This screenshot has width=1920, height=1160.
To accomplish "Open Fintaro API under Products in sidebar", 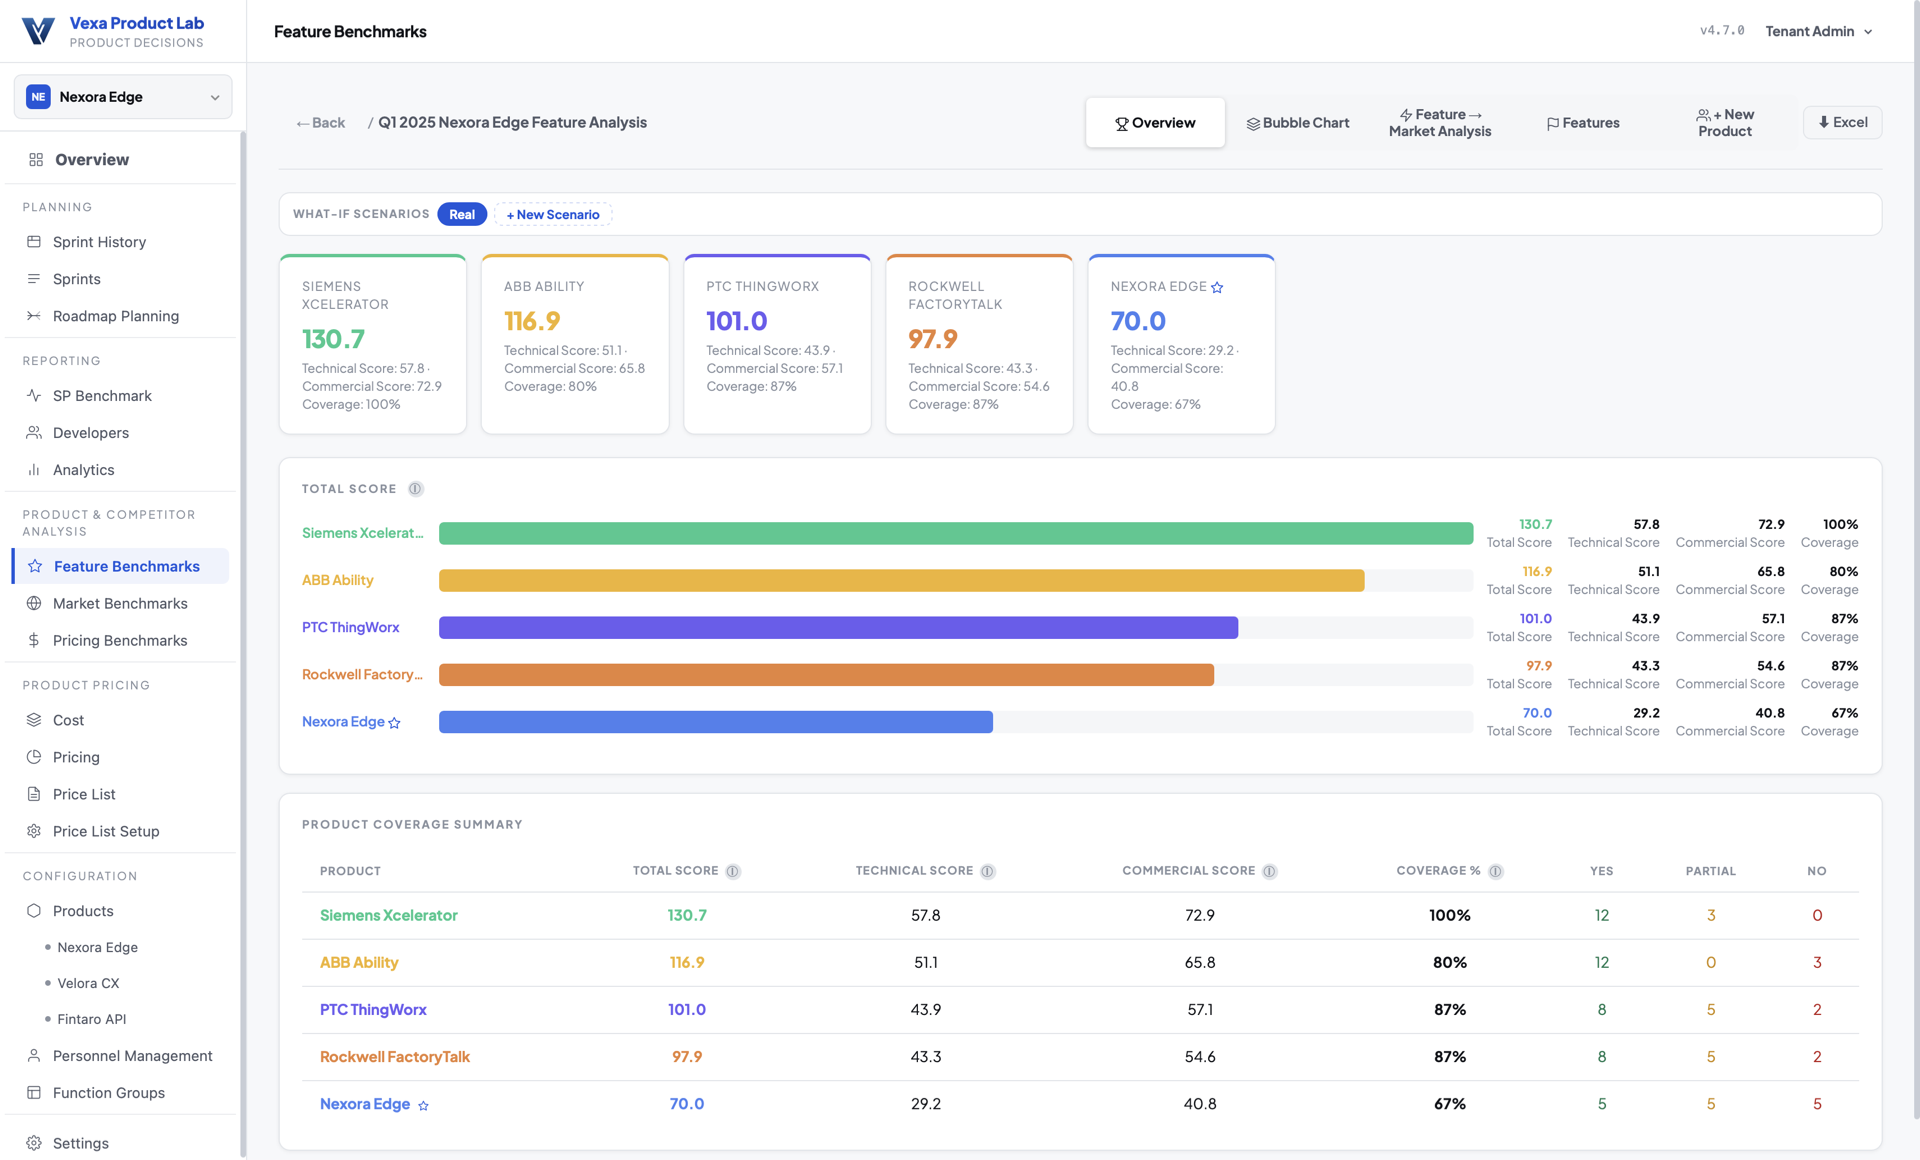I will pos(92,1019).
